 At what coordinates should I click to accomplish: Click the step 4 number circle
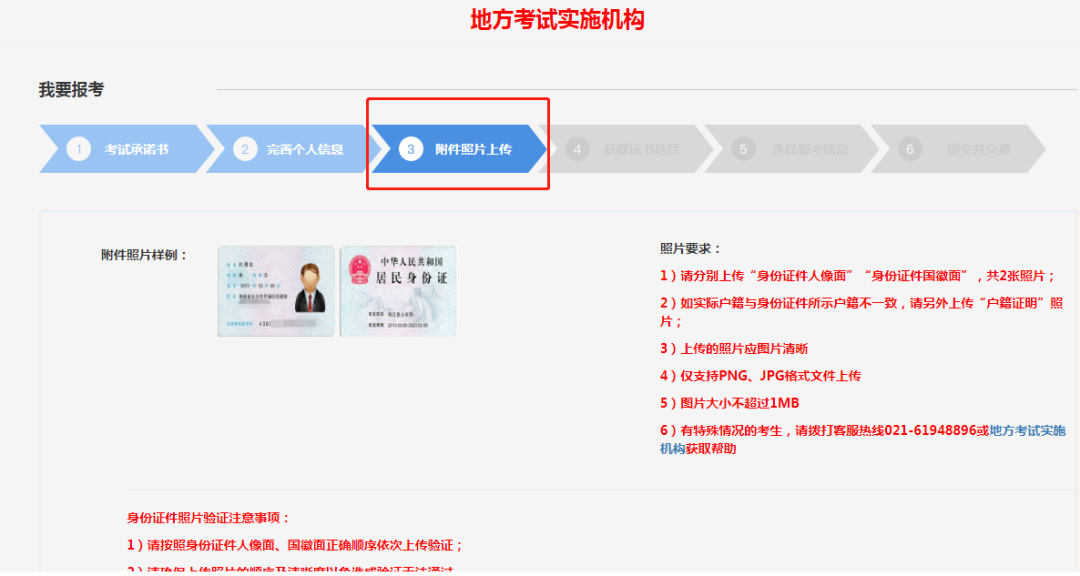(577, 149)
